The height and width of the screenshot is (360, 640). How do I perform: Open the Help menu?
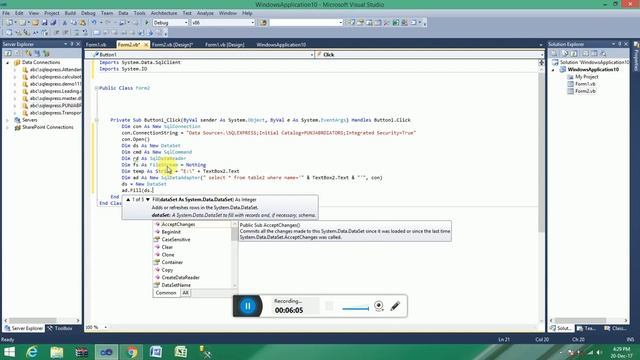[x=247, y=13]
